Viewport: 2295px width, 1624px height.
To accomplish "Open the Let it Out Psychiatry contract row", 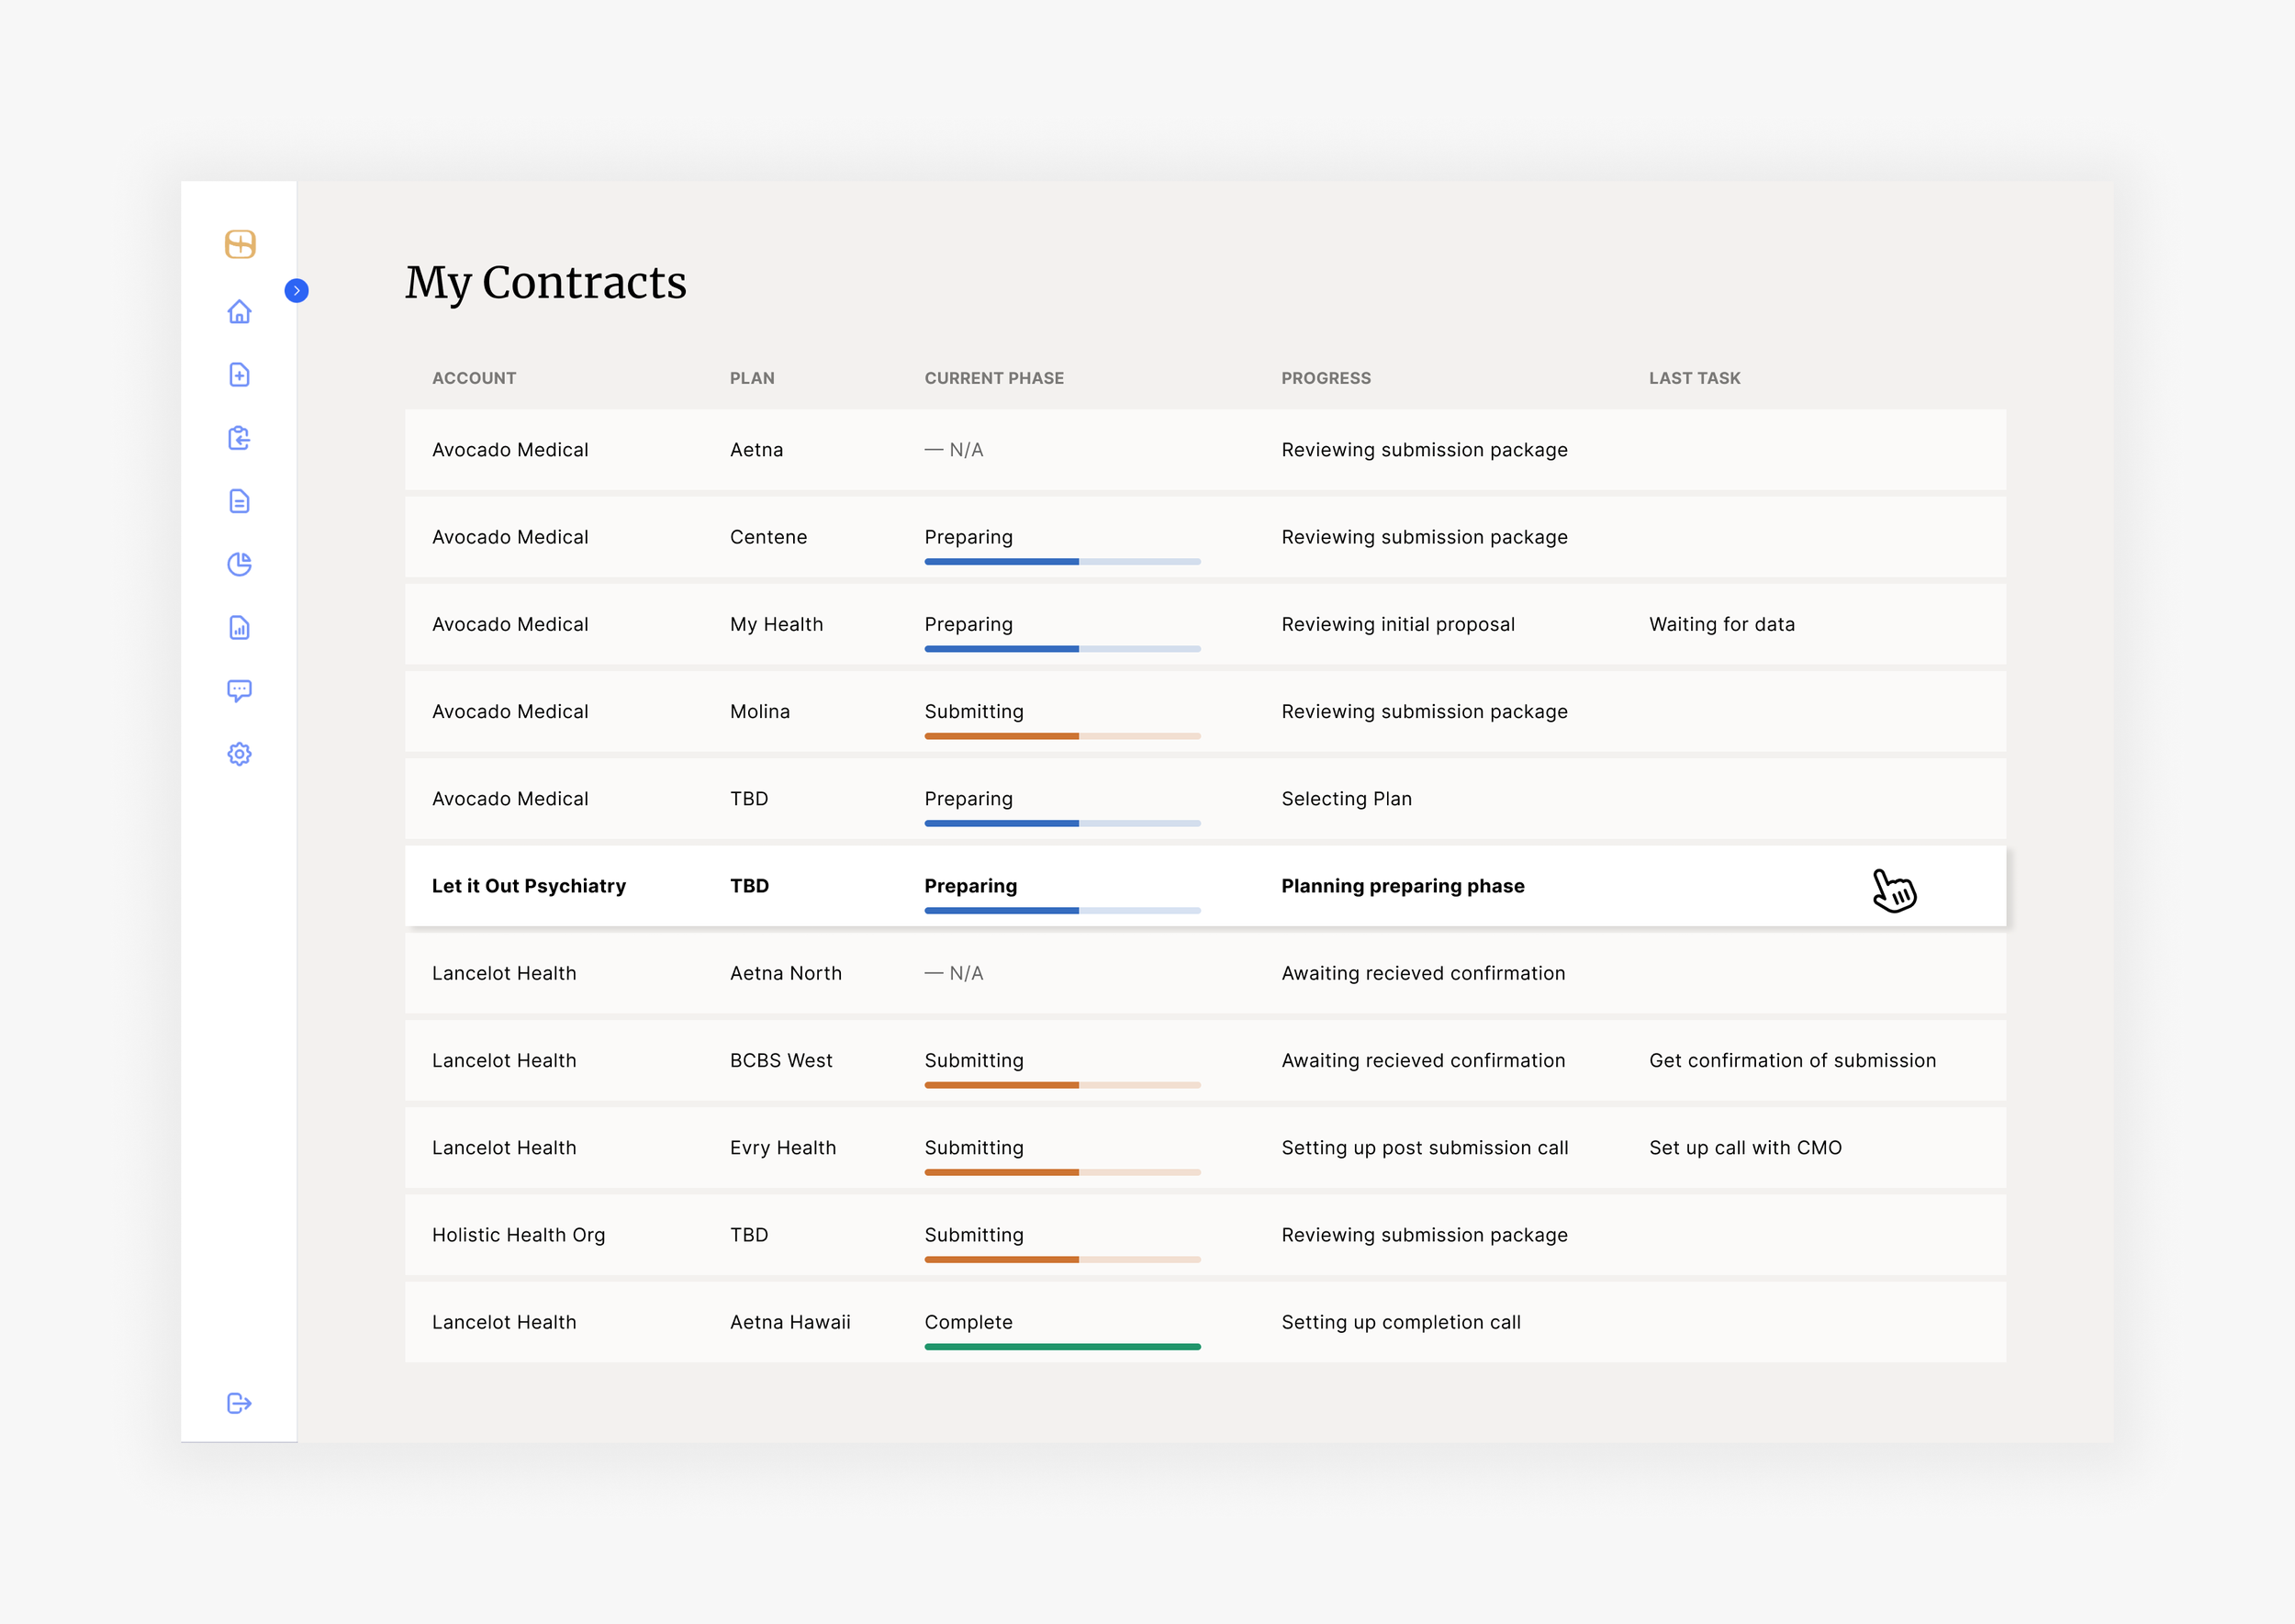I will 529,886.
